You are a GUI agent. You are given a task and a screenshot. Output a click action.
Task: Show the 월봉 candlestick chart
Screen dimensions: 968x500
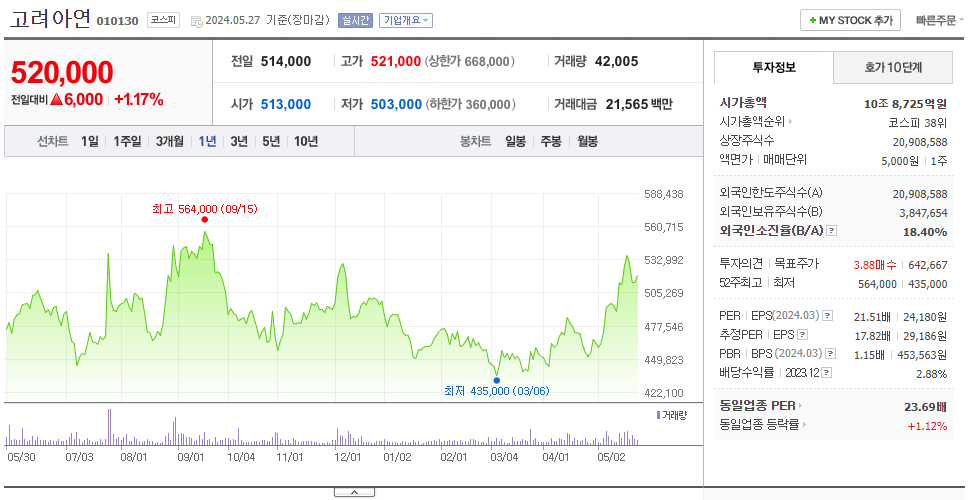coord(588,141)
